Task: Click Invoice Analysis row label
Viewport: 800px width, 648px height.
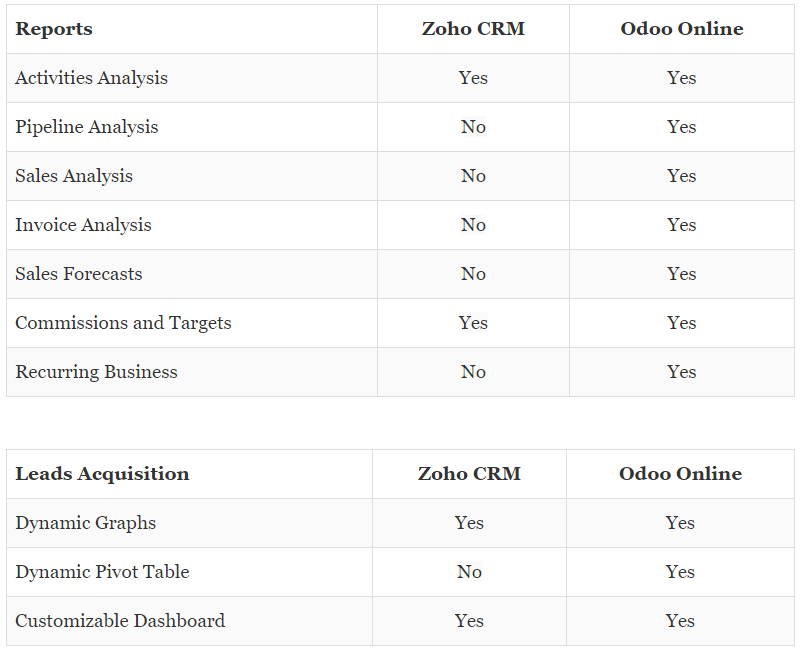Action: (83, 225)
